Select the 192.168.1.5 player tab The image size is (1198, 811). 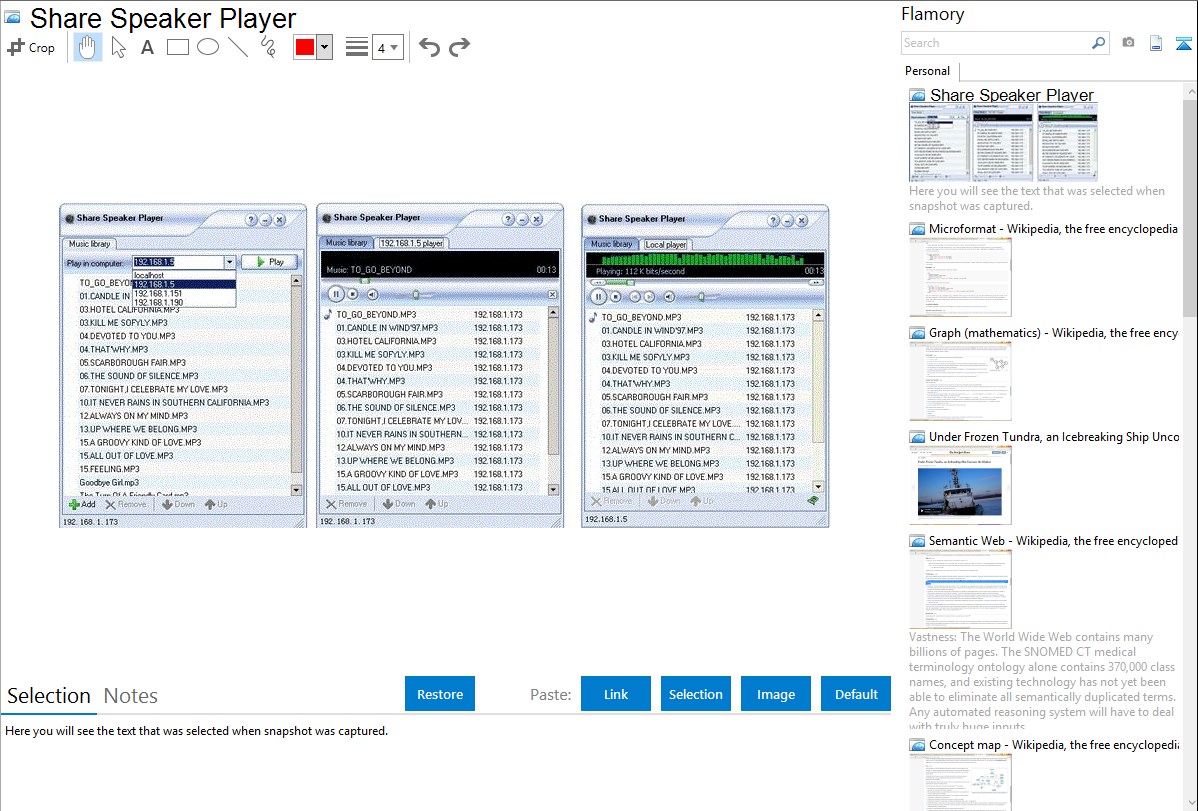click(x=412, y=243)
